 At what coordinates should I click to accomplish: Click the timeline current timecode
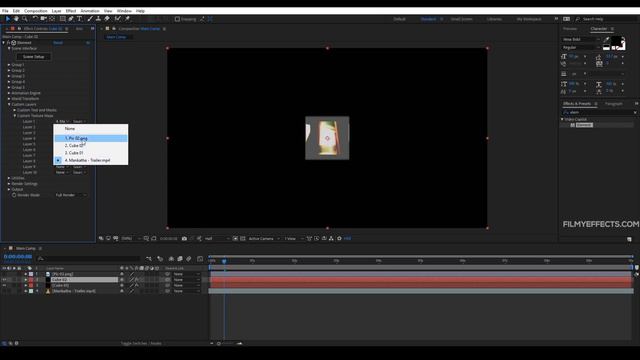(x=18, y=257)
